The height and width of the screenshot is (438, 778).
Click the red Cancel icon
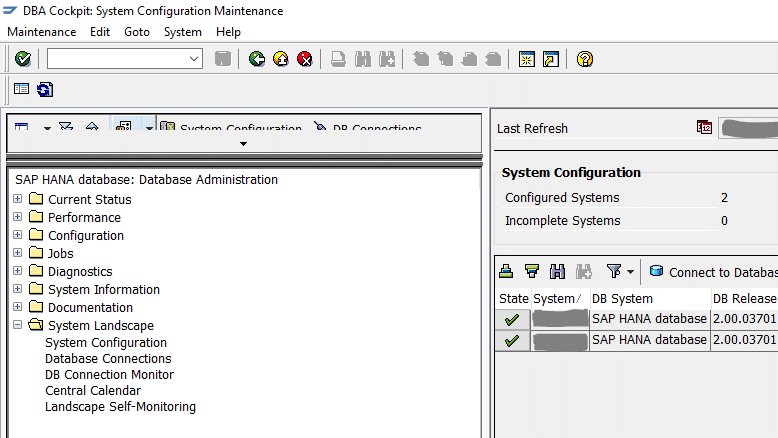[x=304, y=59]
